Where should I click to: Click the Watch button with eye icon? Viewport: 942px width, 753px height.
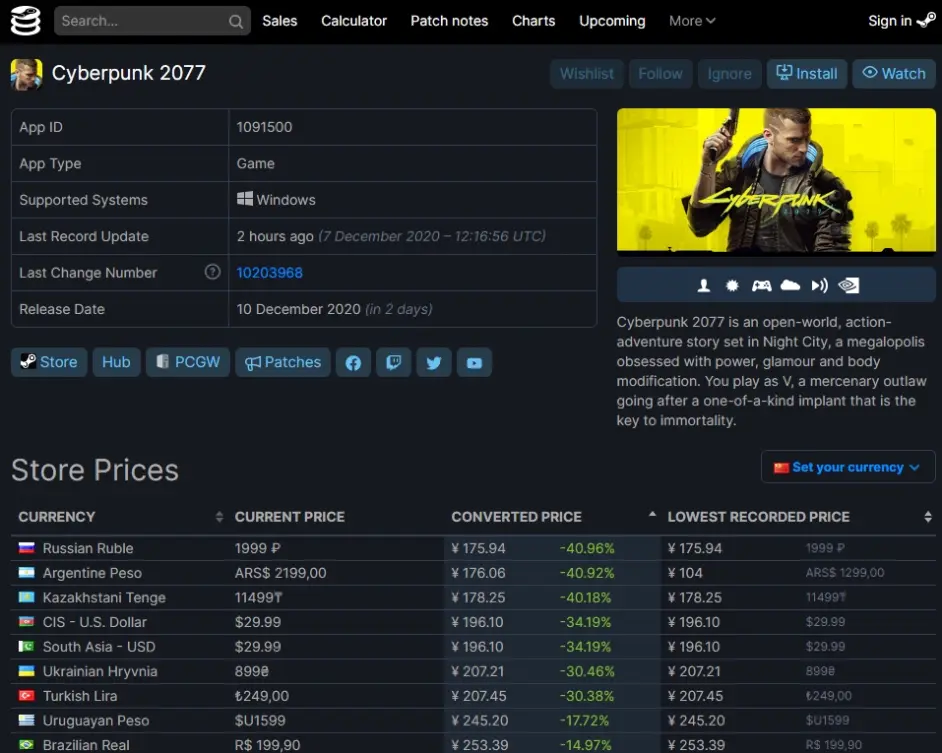894,74
